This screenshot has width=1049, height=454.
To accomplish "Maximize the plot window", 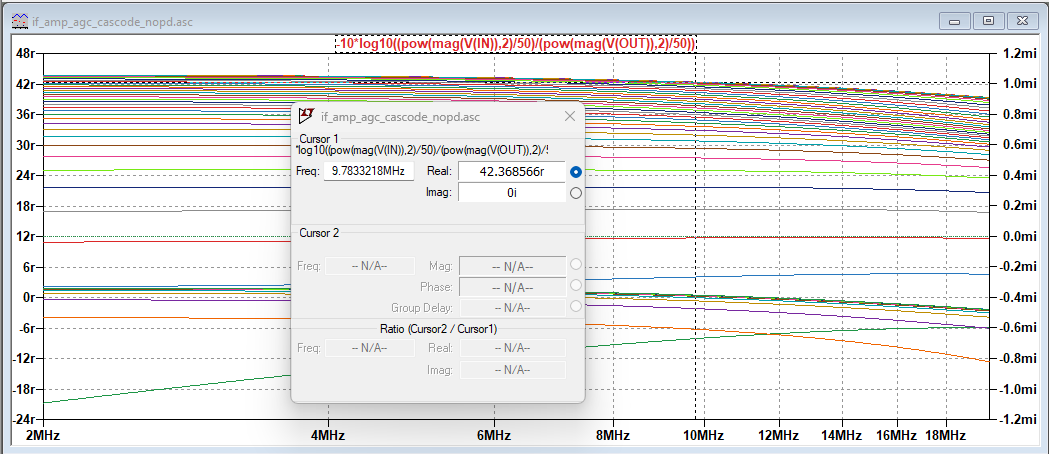I will pyautogui.click(x=988, y=21).
